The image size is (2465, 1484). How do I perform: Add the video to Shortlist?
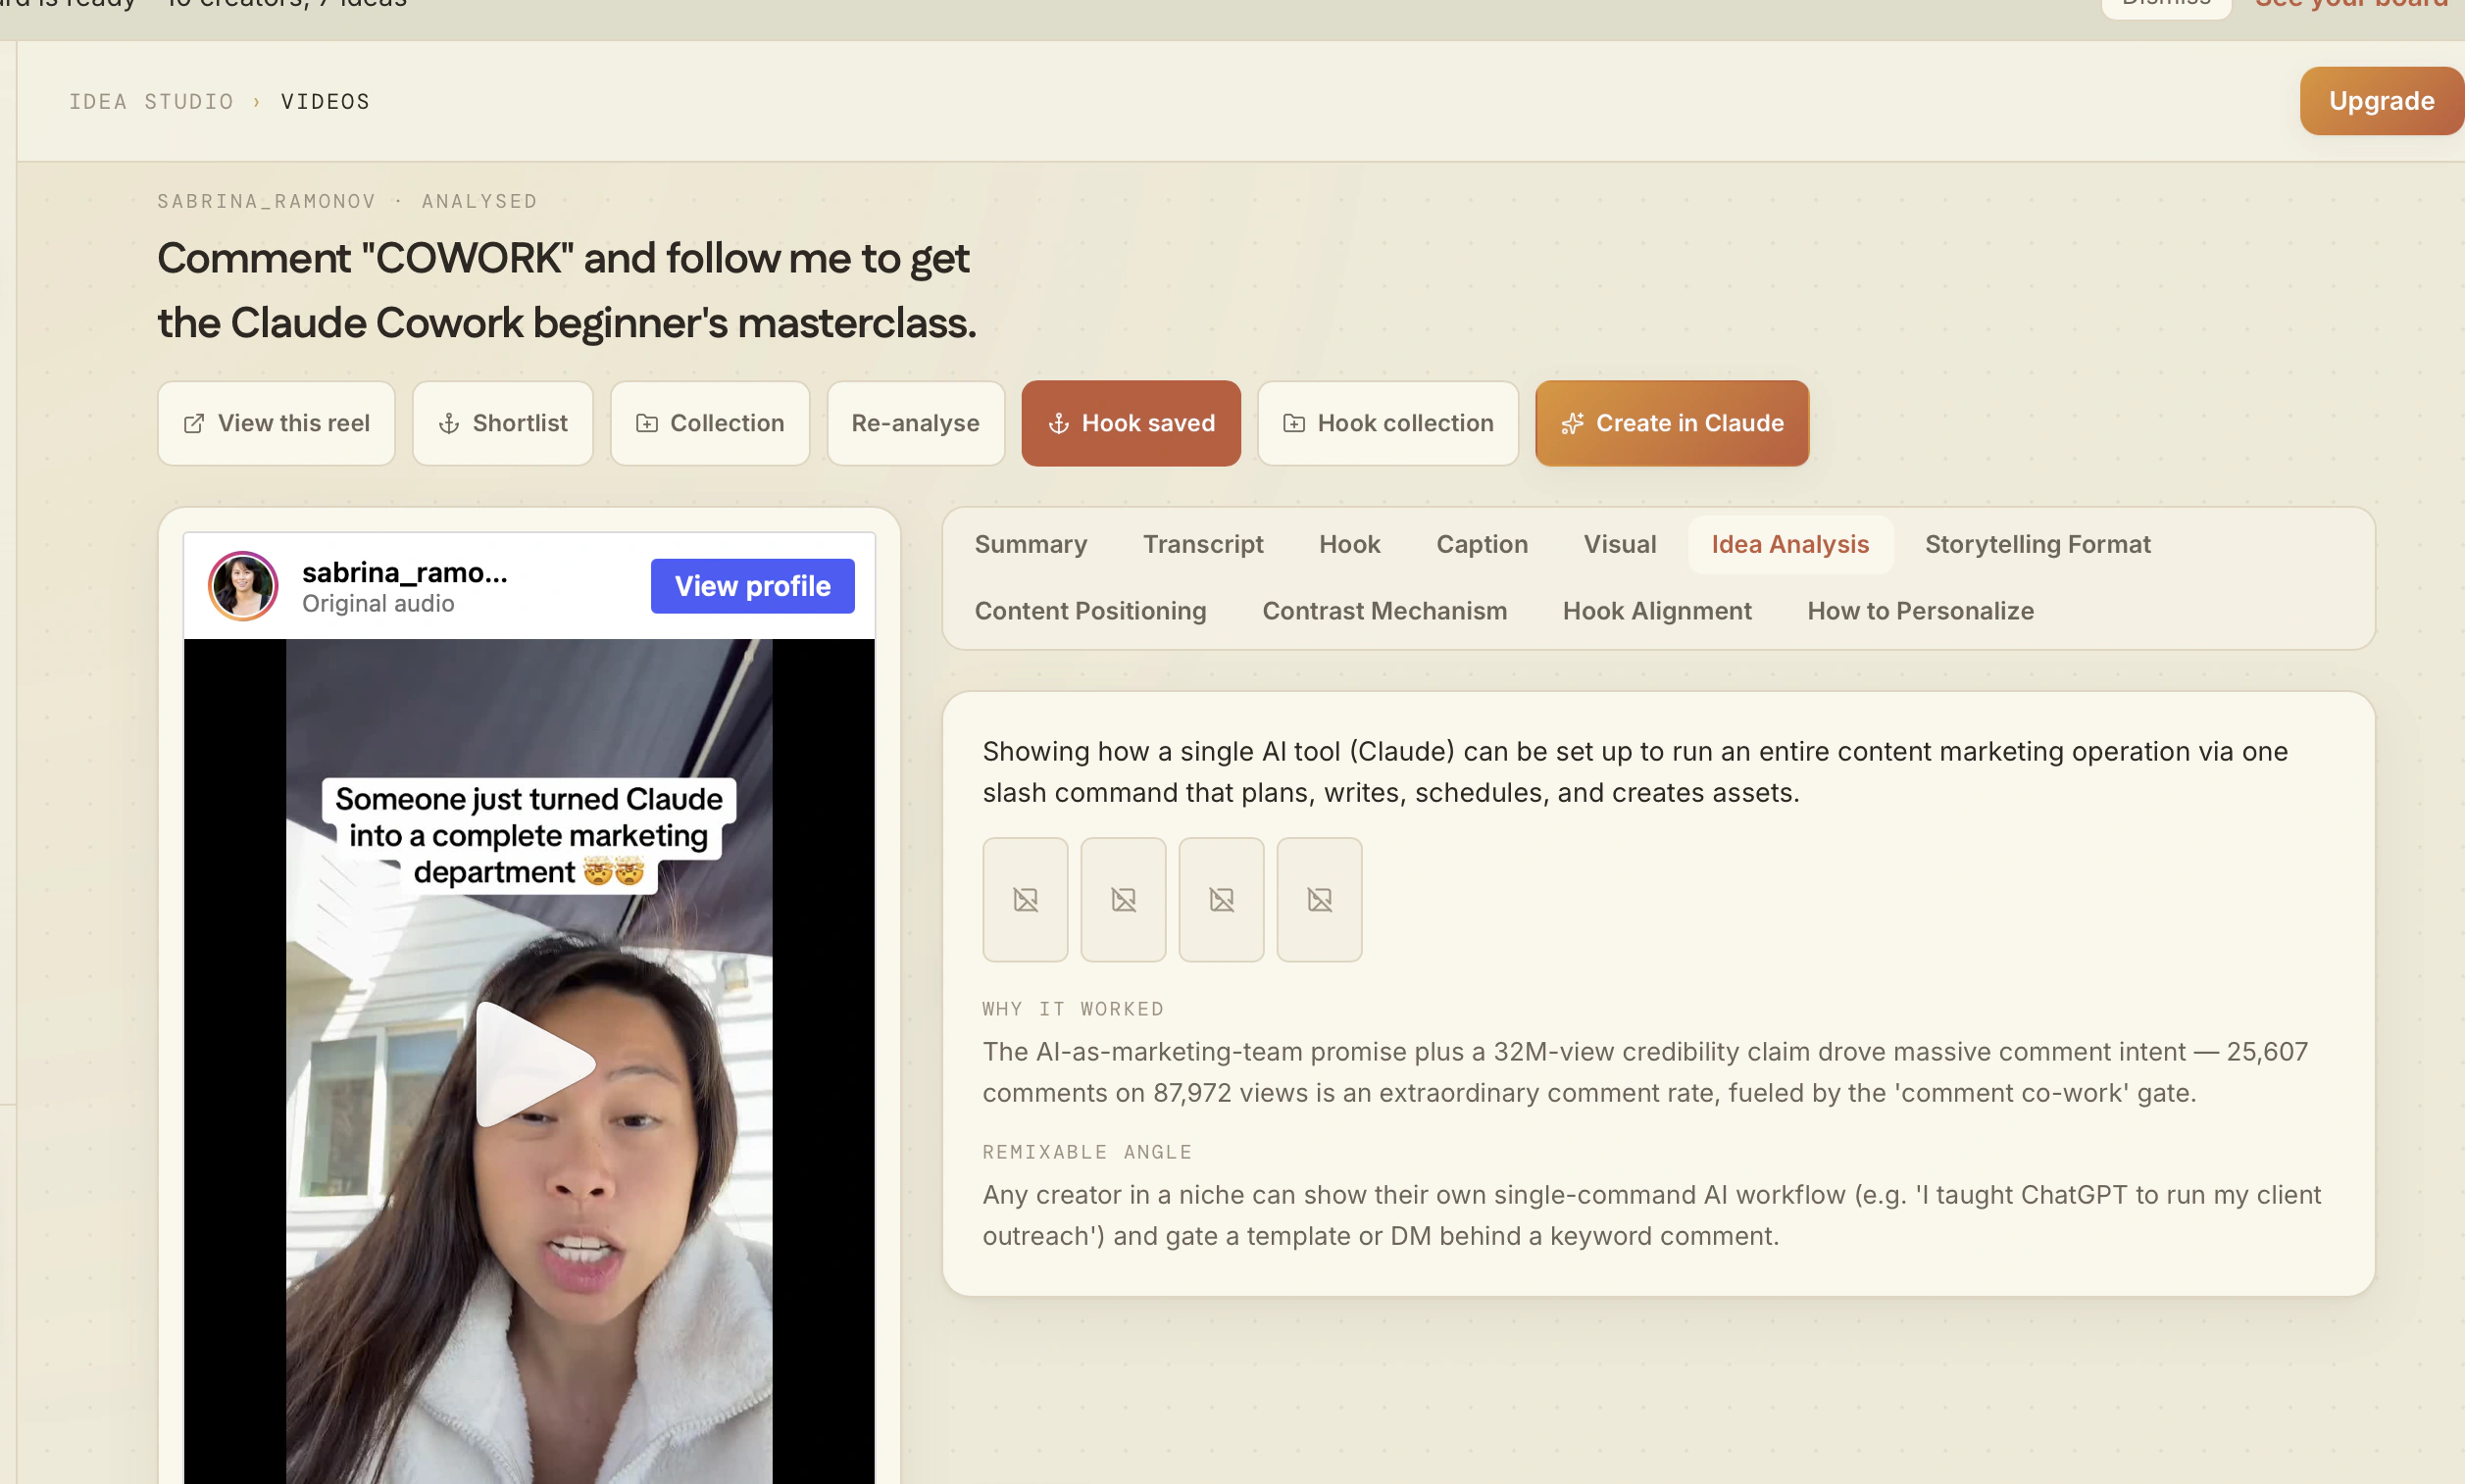coord(503,423)
